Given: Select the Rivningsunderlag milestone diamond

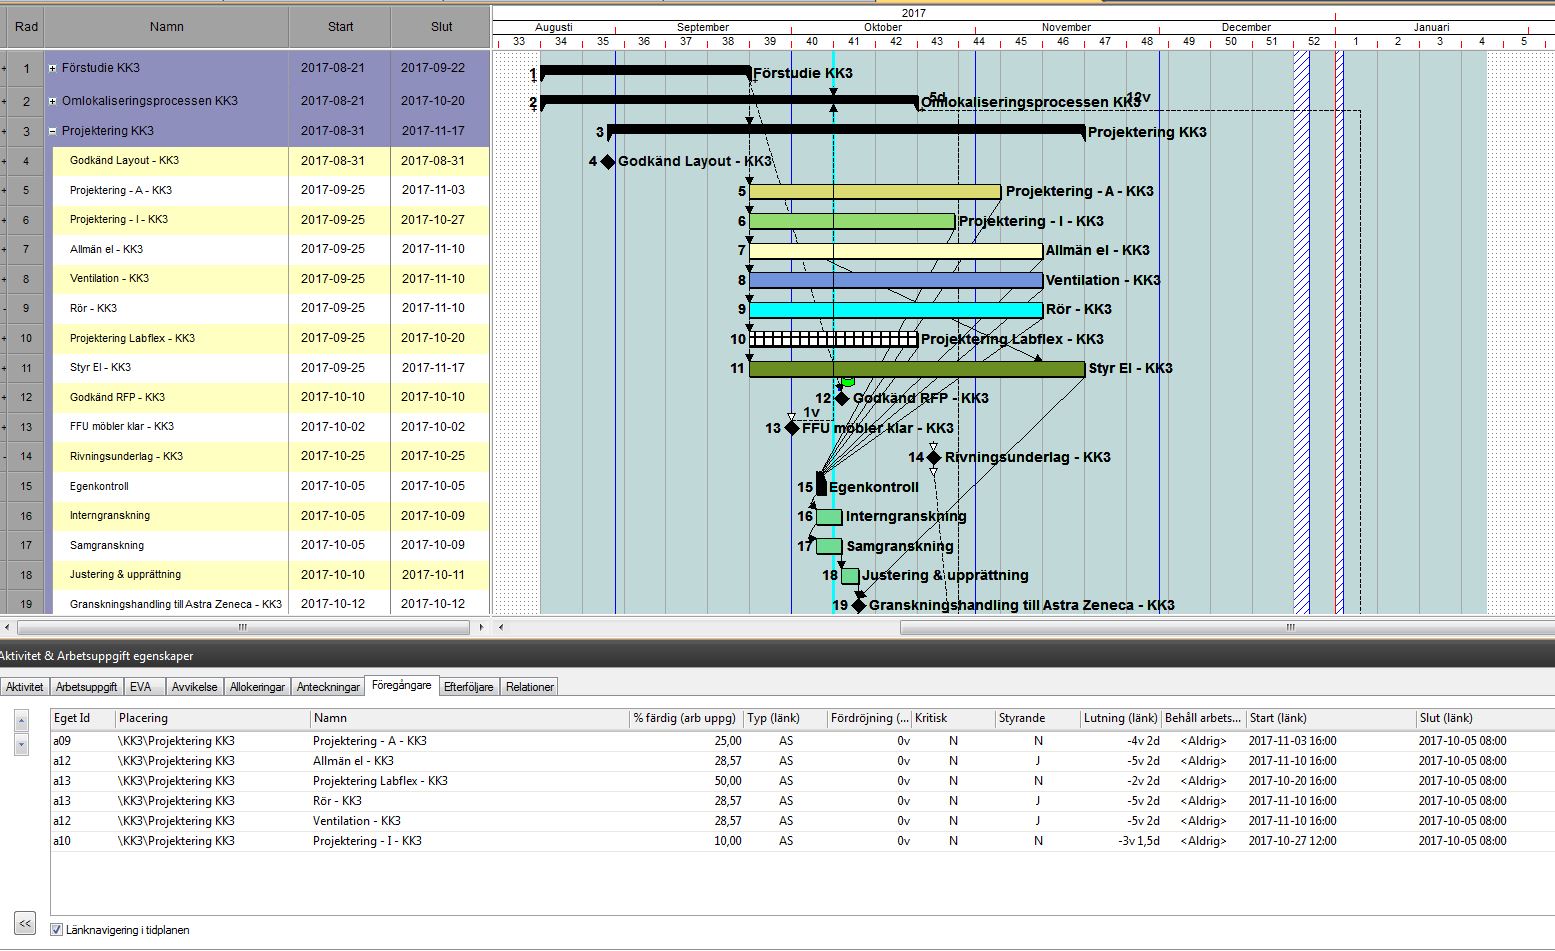Looking at the screenshot, I should [934, 457].
